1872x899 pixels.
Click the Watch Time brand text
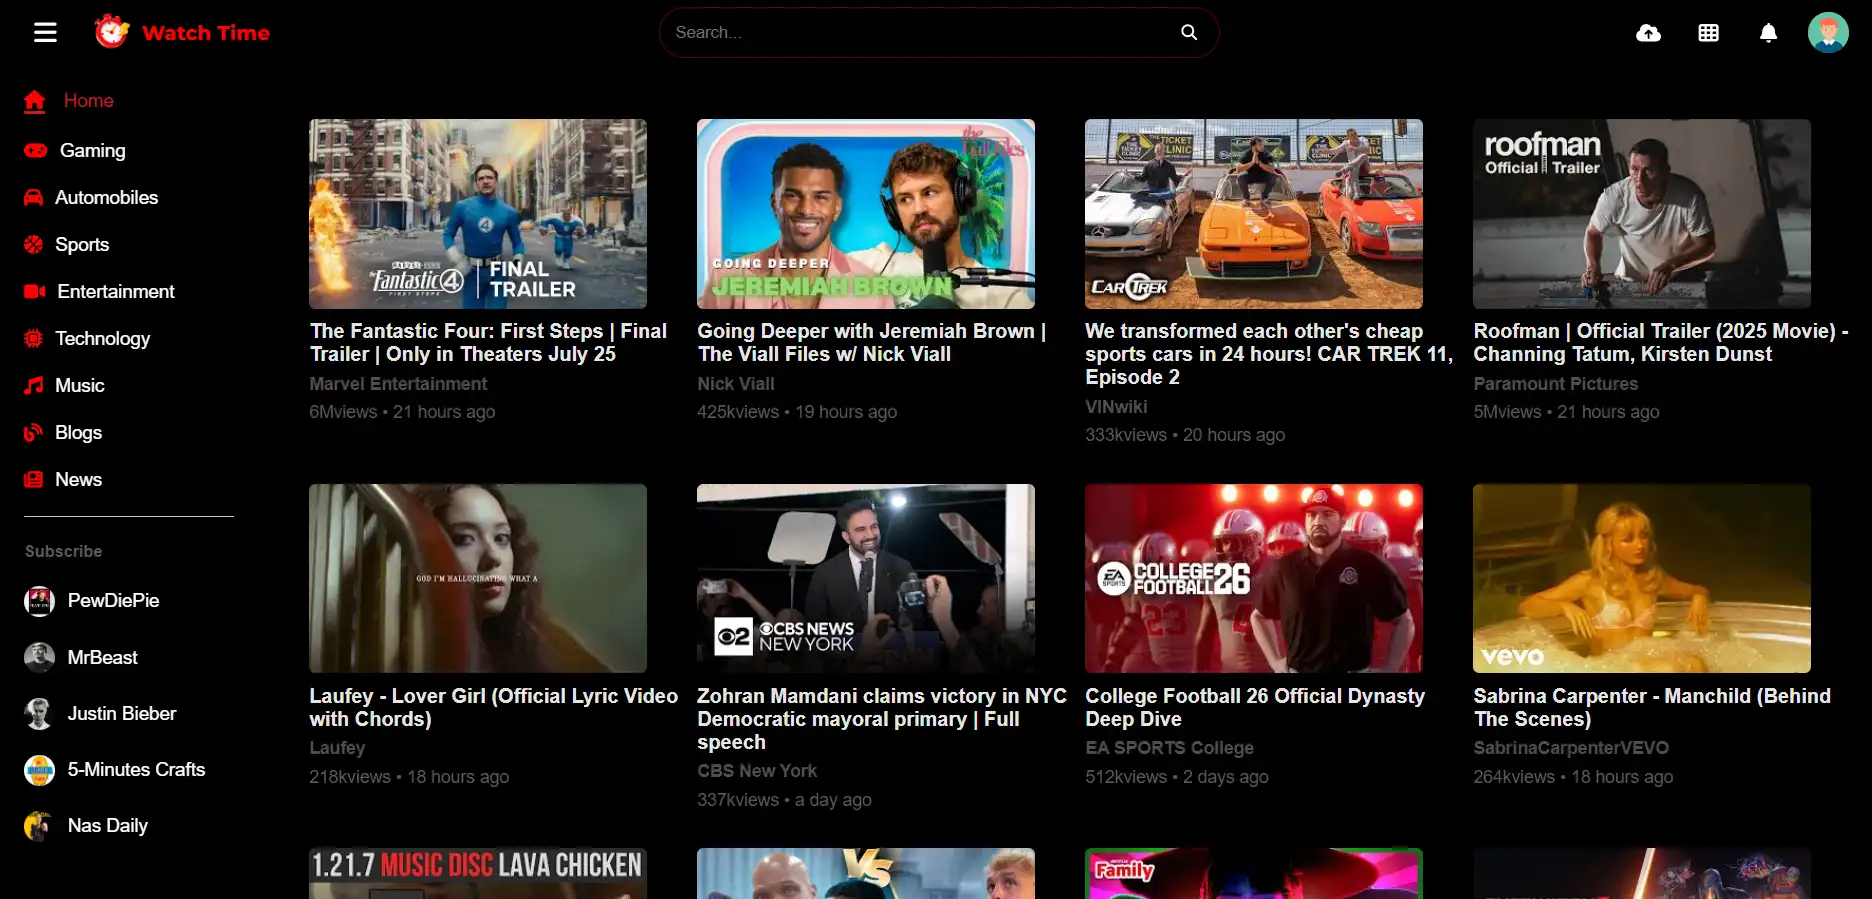[x=206, y=33]
